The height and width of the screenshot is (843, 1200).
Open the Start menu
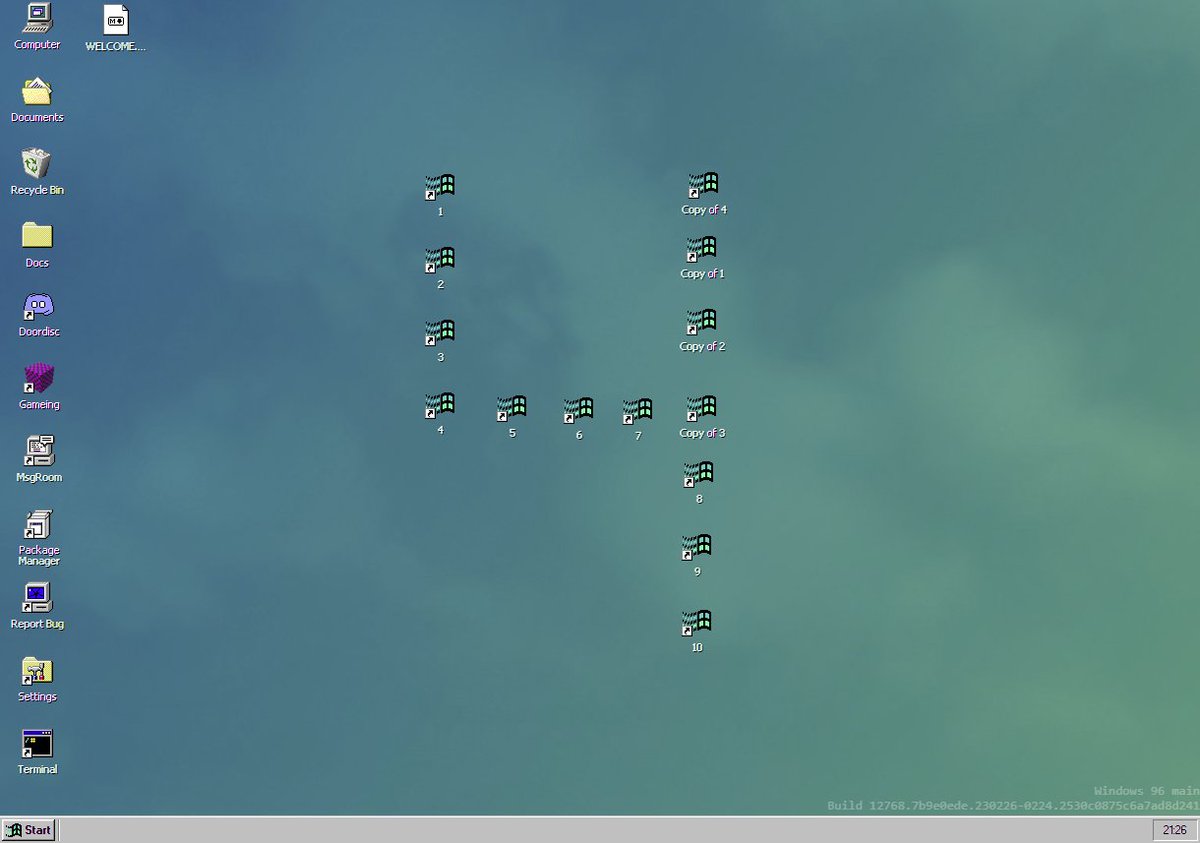pos(29,829)
